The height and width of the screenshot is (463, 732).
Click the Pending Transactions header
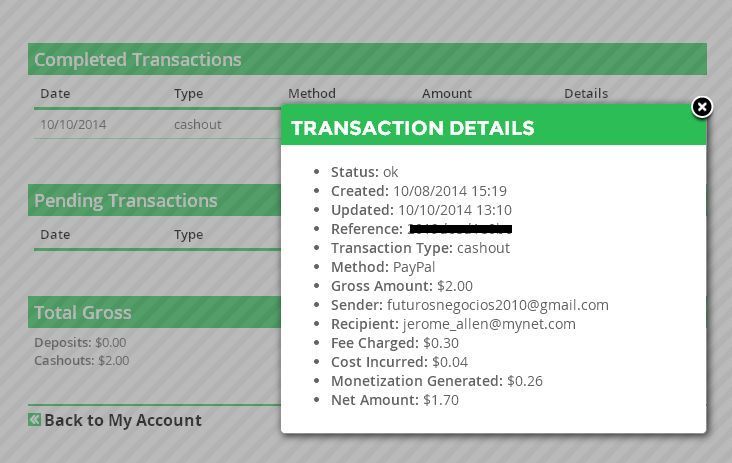click(x=155, y=200)
